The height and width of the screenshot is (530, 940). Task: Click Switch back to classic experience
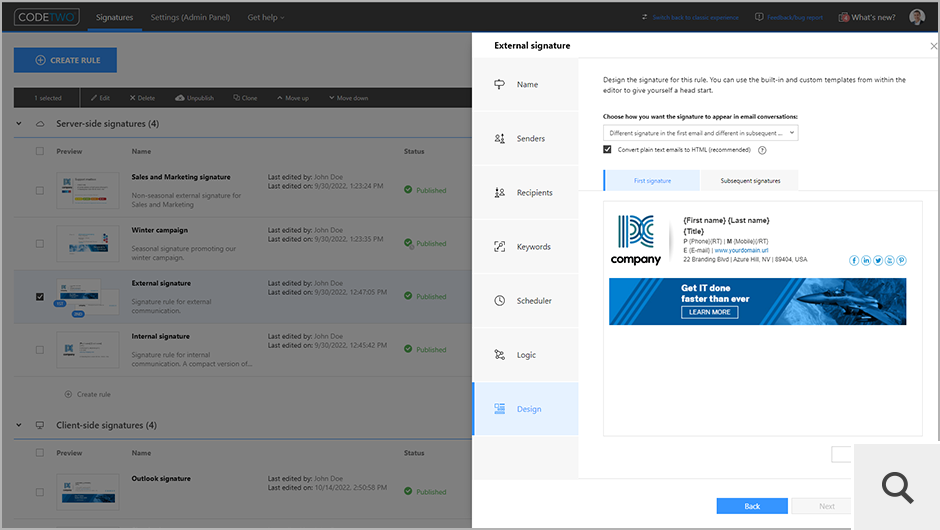695,17
